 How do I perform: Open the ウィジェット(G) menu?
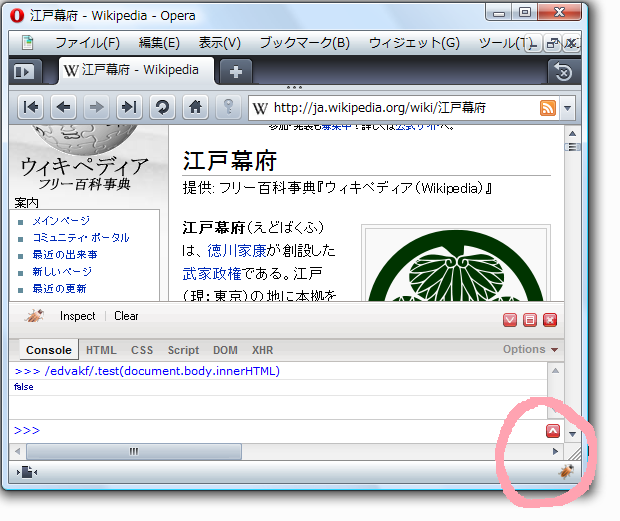[414, 42]
